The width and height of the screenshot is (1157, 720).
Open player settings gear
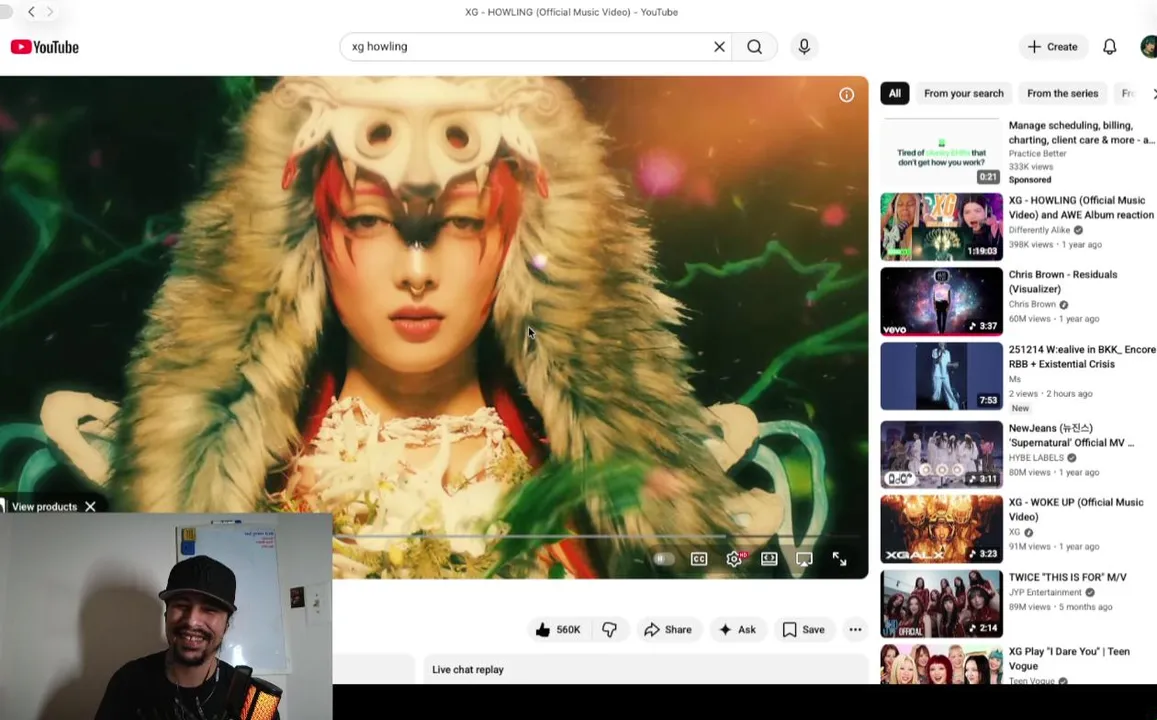click(734, 558)
